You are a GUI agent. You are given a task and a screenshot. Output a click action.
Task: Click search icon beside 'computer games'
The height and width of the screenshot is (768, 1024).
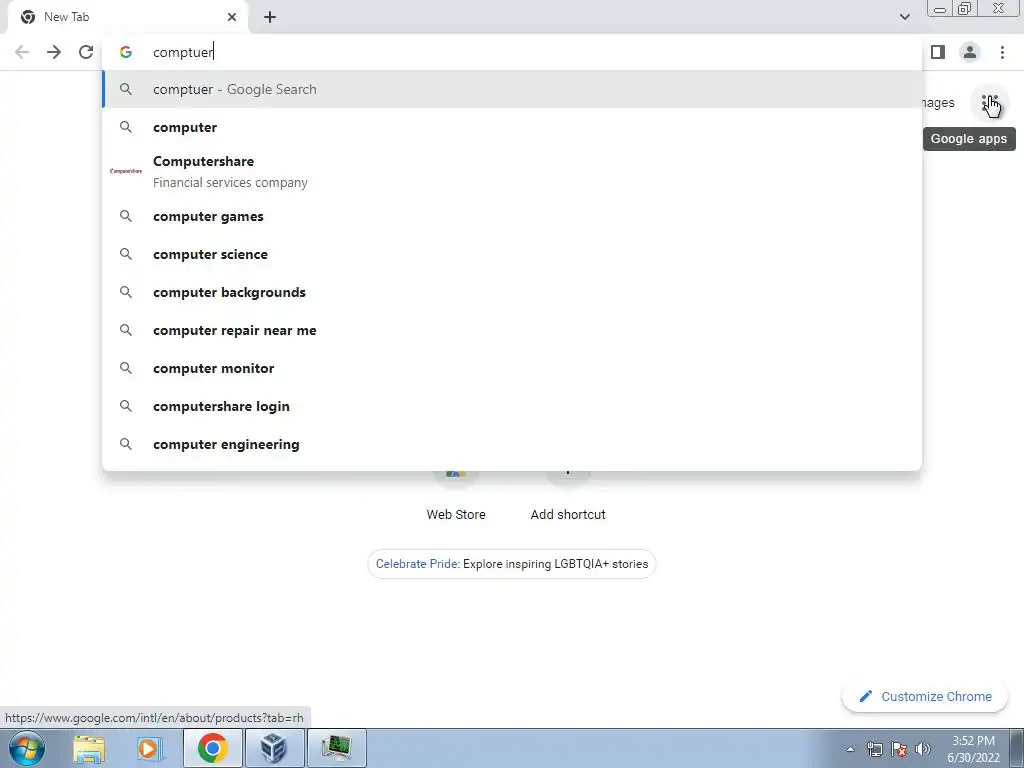click(x=126, y=216)
